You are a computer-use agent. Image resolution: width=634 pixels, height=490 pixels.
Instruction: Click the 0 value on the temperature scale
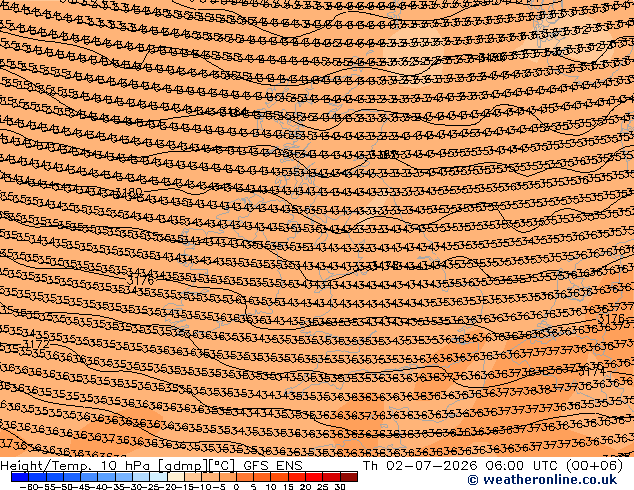[237, 486]
